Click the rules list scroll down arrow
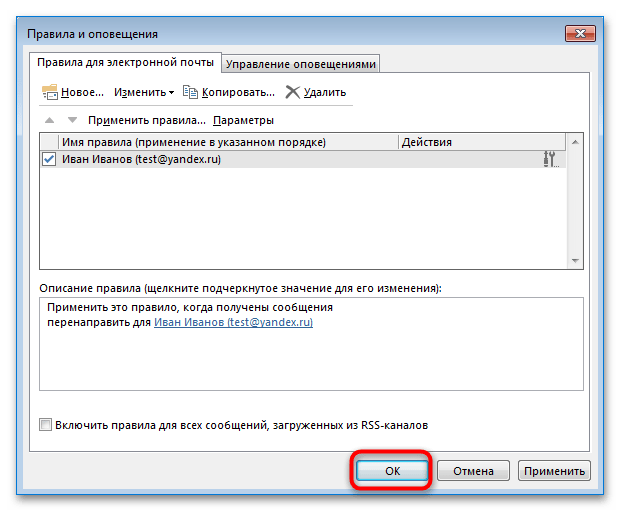Screen dimensions: 620x511 (x=575, y=261)
